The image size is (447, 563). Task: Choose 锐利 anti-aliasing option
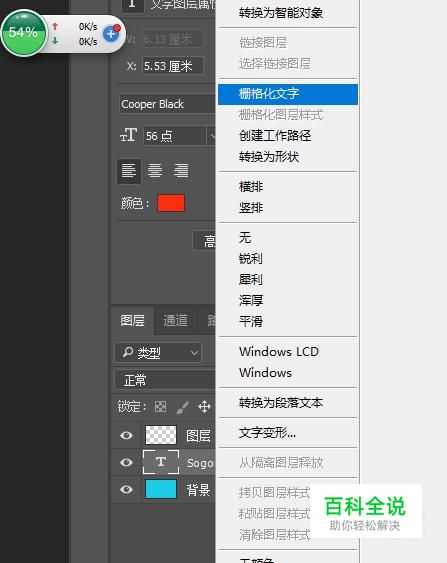click(251, 259)
